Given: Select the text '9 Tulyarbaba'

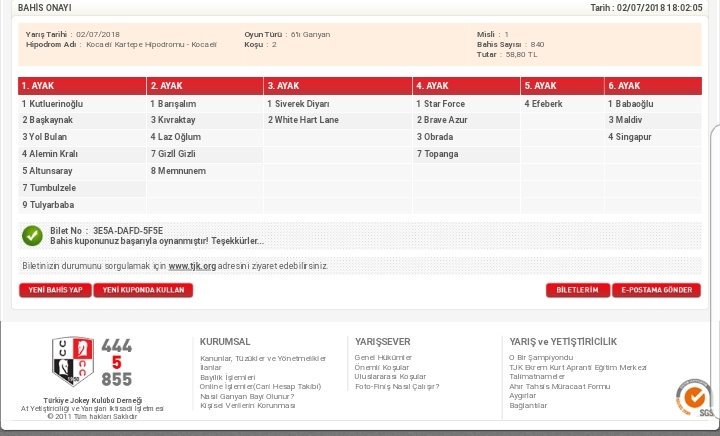Looking at the screenshot, I should coord(48,205).
